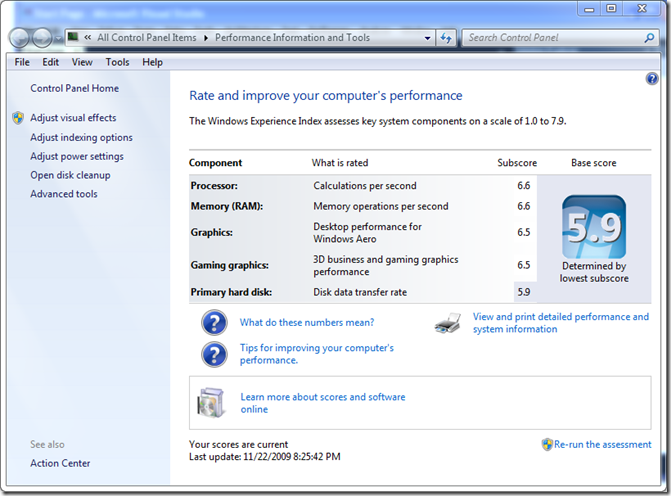Click the Back navigation arrow button
Screen dimensions: 671x496
[19, 38]
